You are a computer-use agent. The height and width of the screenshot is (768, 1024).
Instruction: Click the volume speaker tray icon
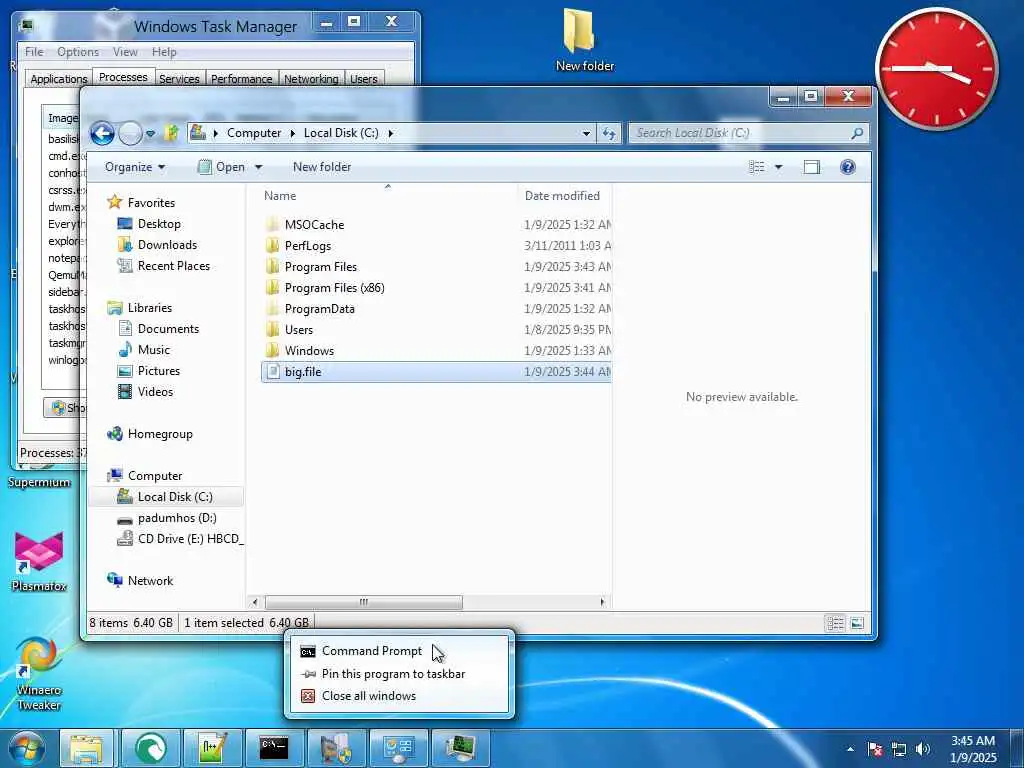[923, 749]
